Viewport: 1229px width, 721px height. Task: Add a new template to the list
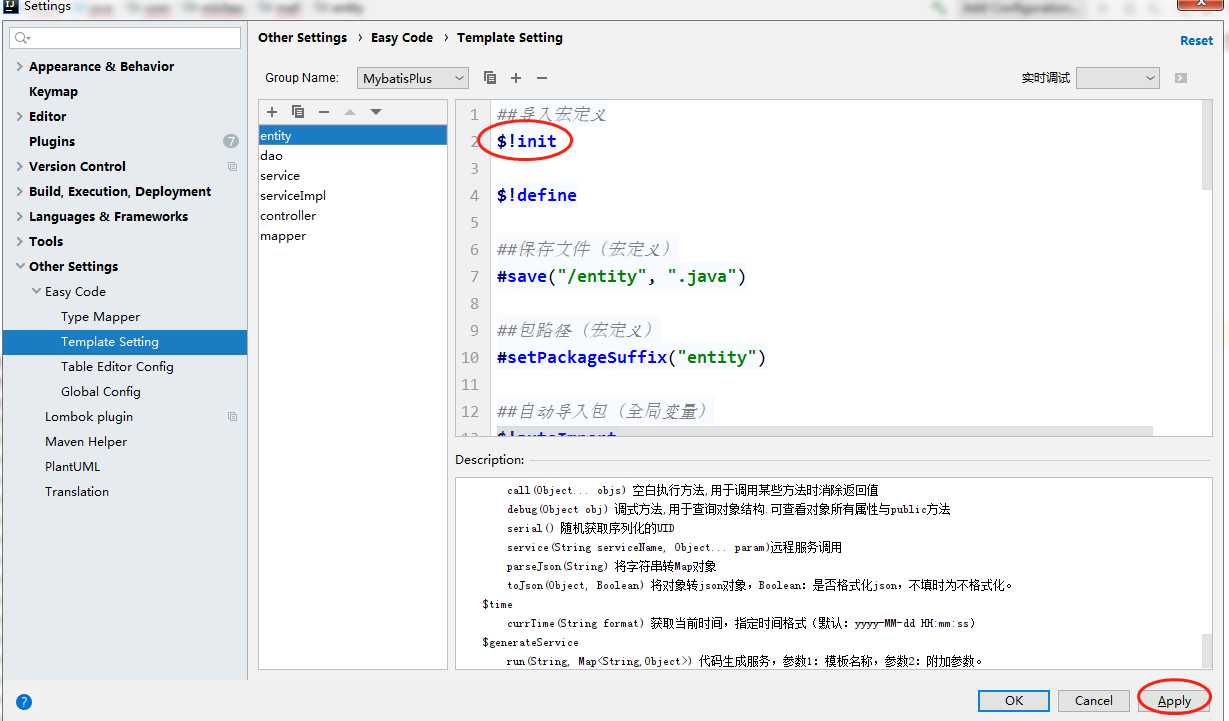tap(272, 112)
